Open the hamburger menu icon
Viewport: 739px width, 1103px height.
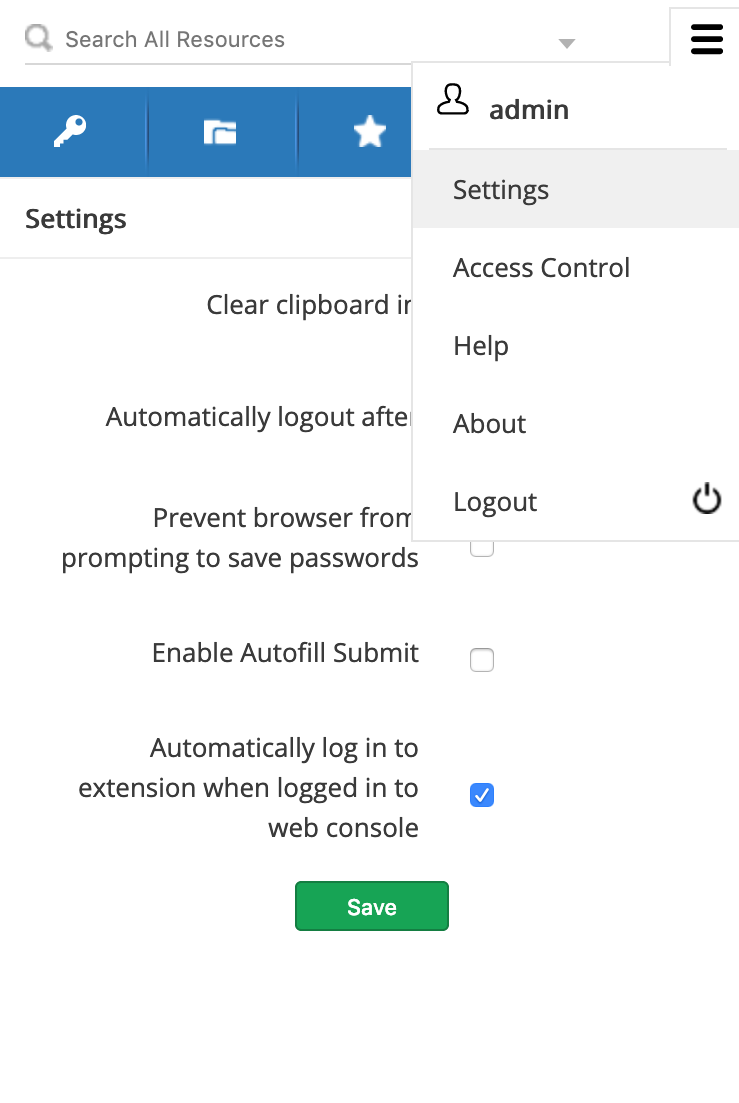click(x=706, y=39)
